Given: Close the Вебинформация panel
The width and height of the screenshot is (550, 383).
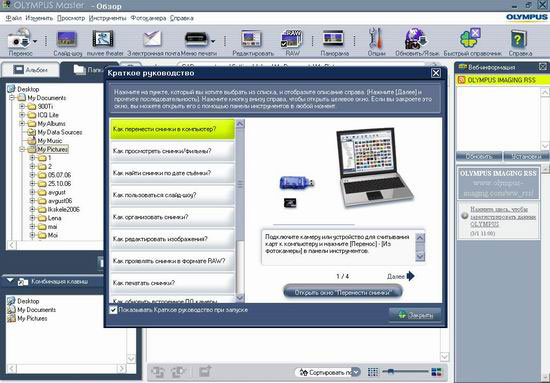Looking at the screenshot, I should [543, 67].
